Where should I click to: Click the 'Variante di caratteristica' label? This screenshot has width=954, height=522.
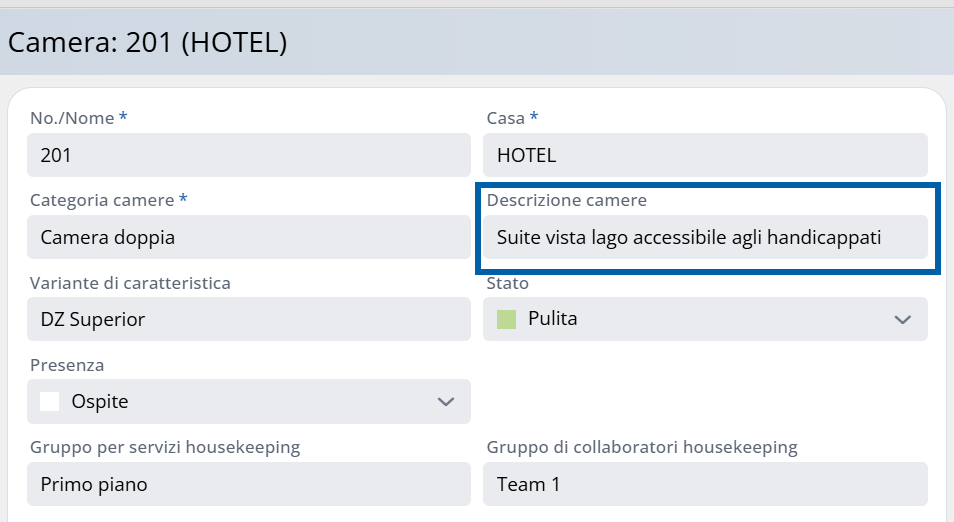point(130,283)
